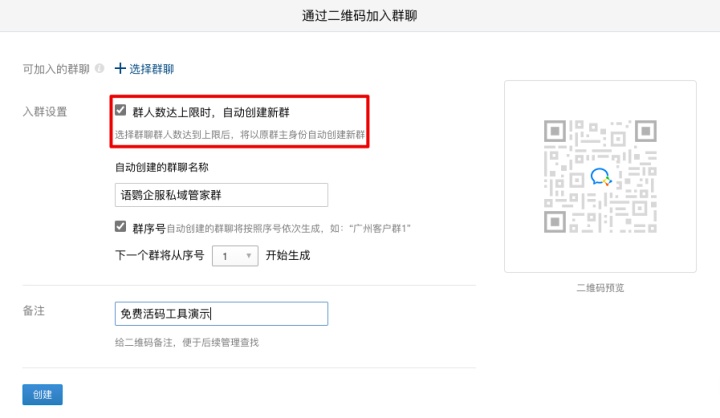
Task: Click the 备注 input field
Action: click(x=222, y=314)
